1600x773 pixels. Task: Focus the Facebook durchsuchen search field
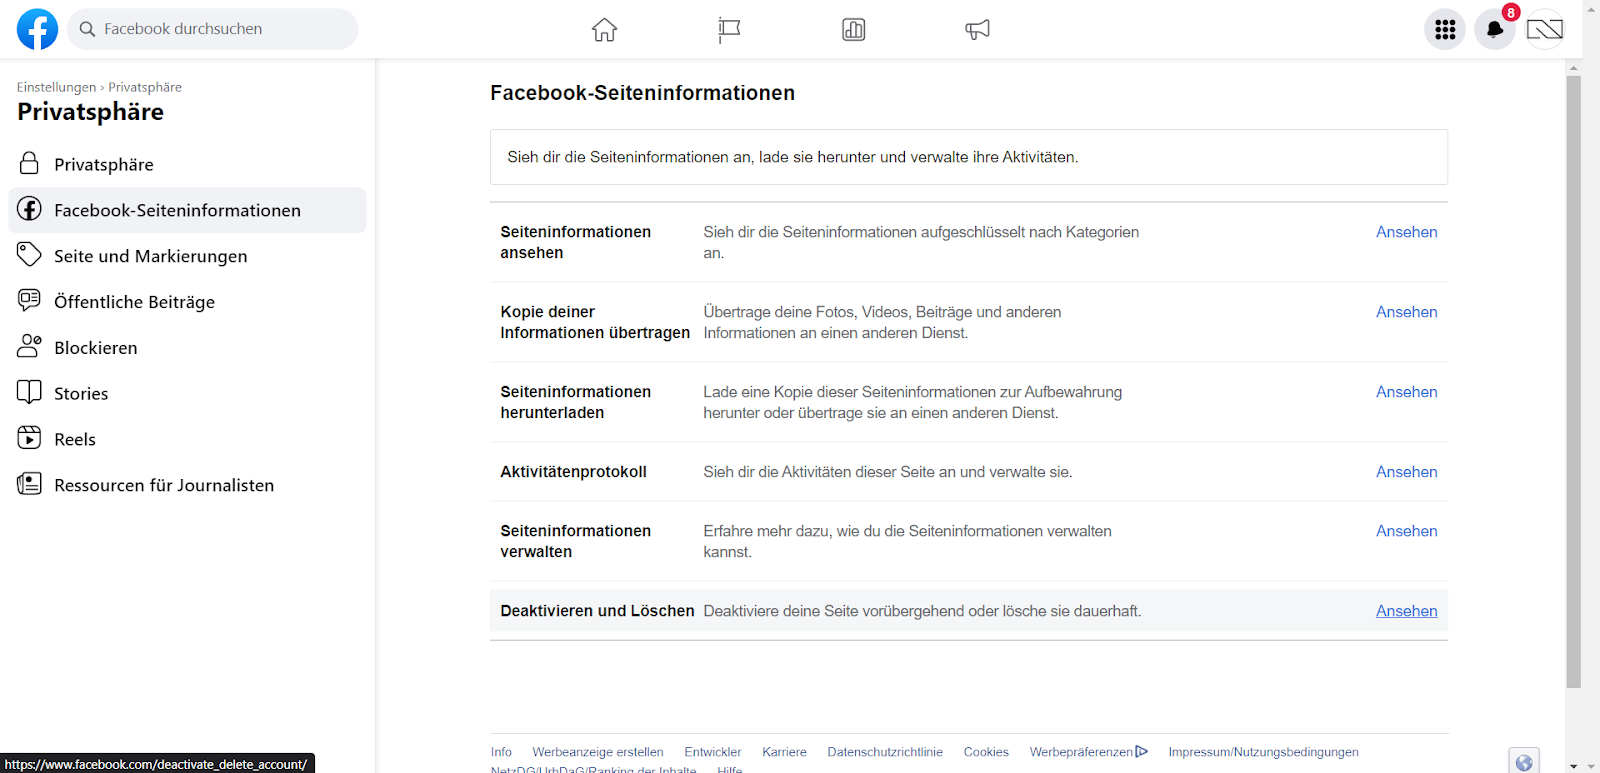click(x=213, y=29)
